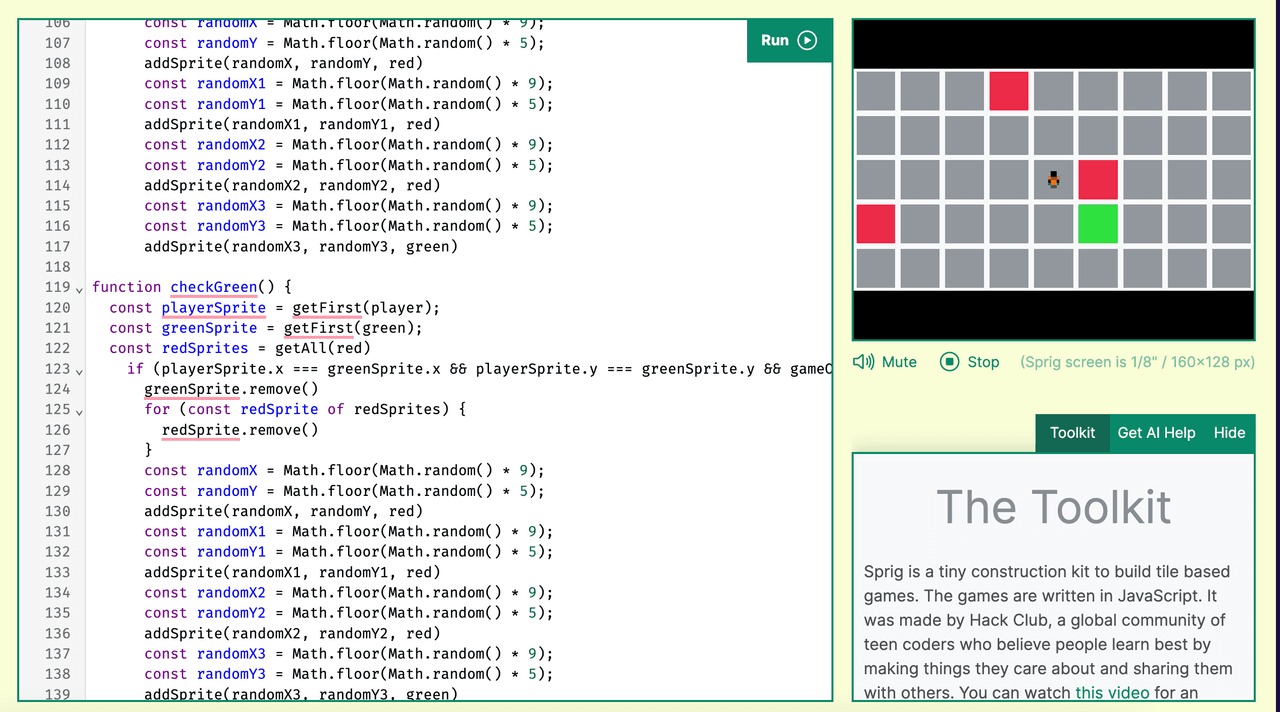Click the red tile in leftmost column
This screenshot has height=712, width=1280.
[x=876, y=224]
